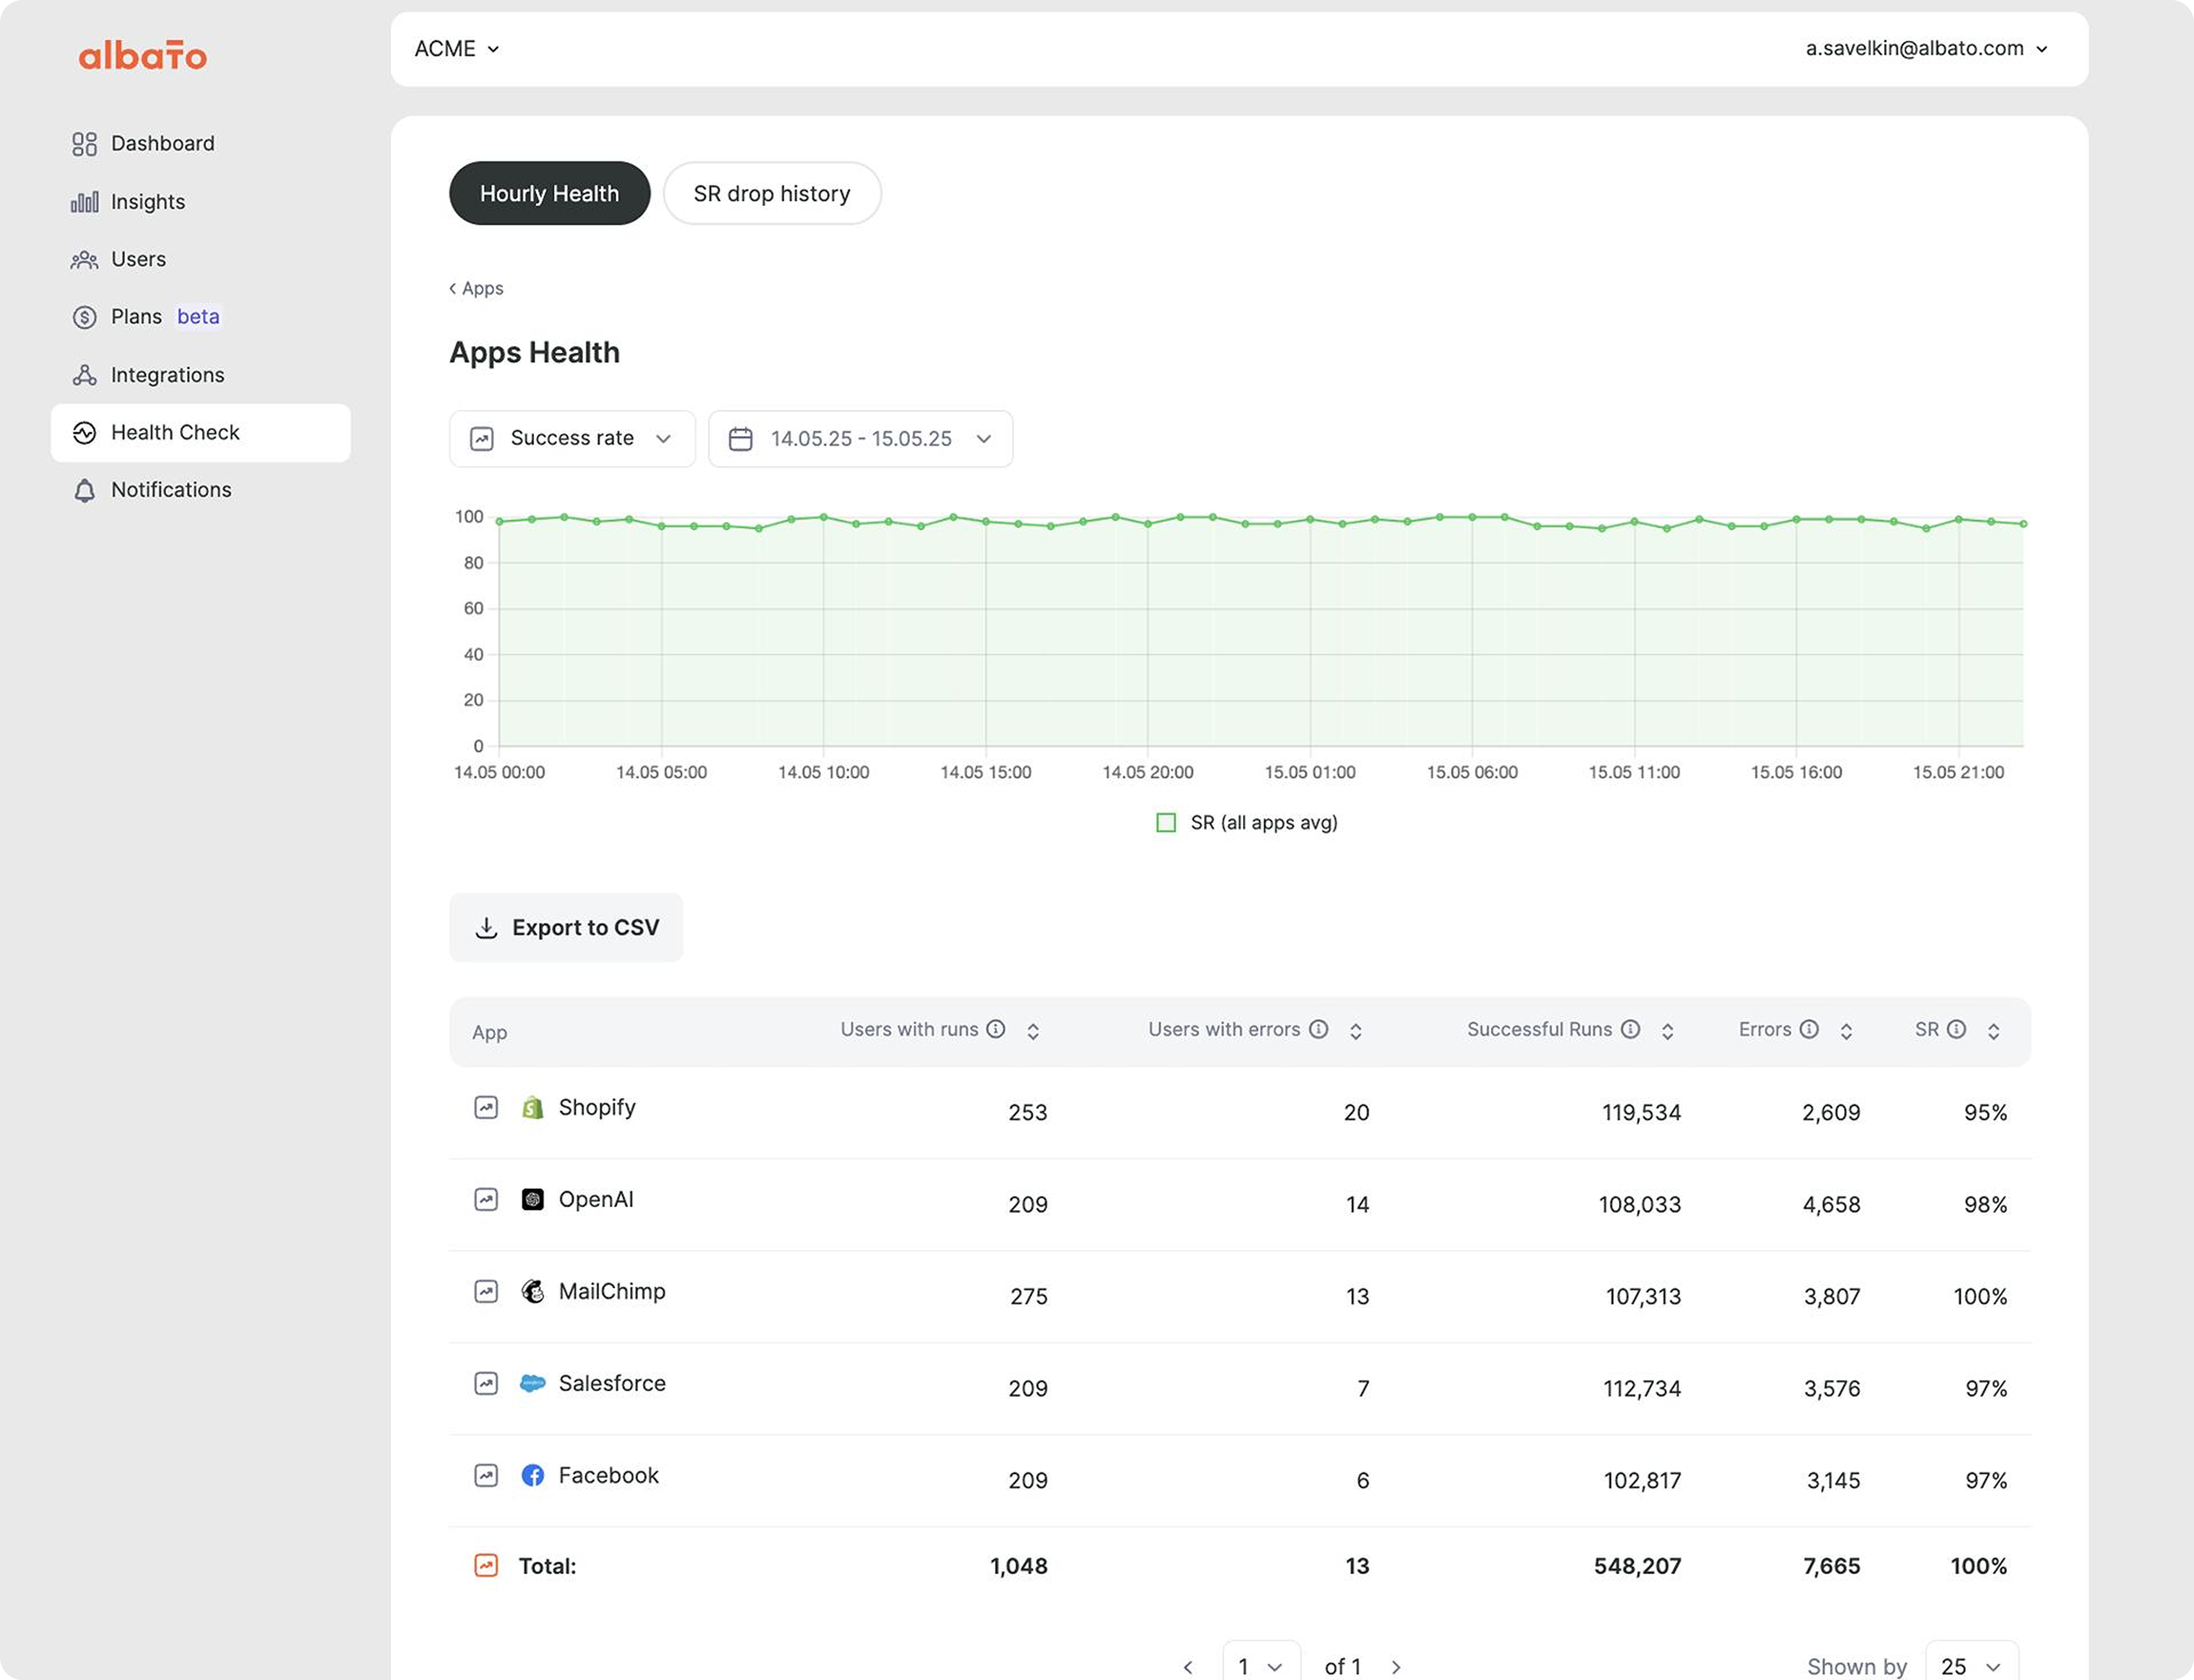Viewport: 2194px width, 1680px height.
Task: Click the info icon beside SR
Action: (x=1957, y=1029)
